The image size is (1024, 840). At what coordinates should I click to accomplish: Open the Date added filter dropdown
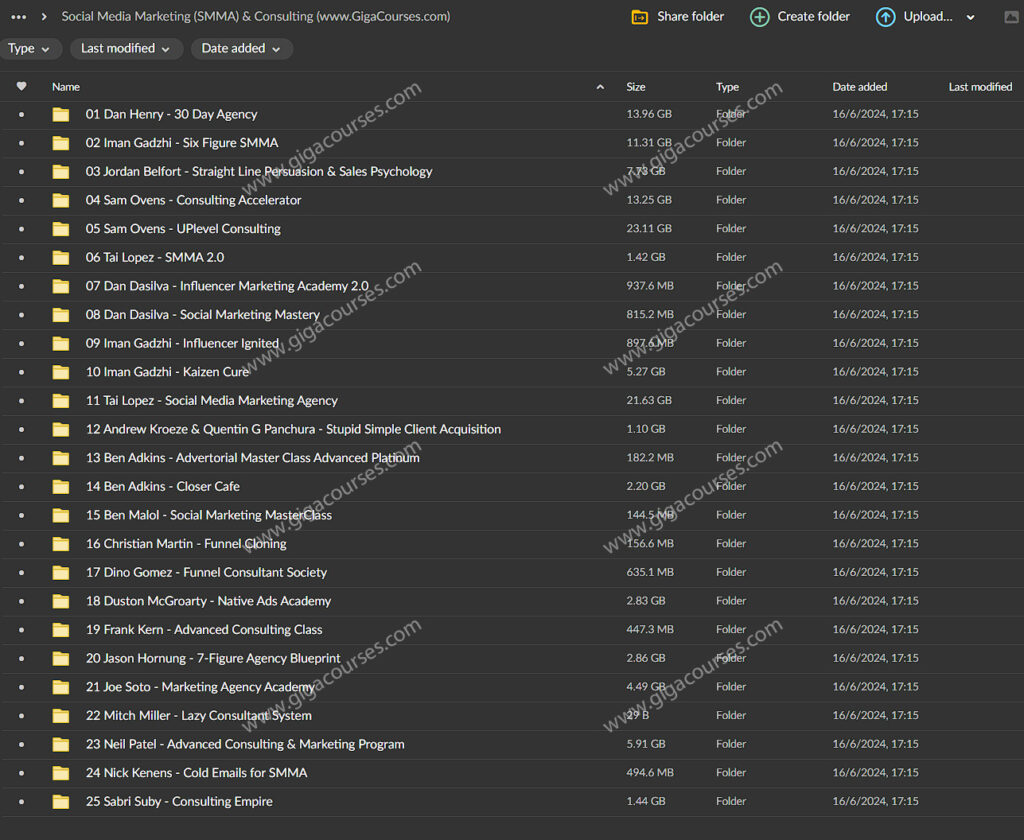[x=241, y=49]
